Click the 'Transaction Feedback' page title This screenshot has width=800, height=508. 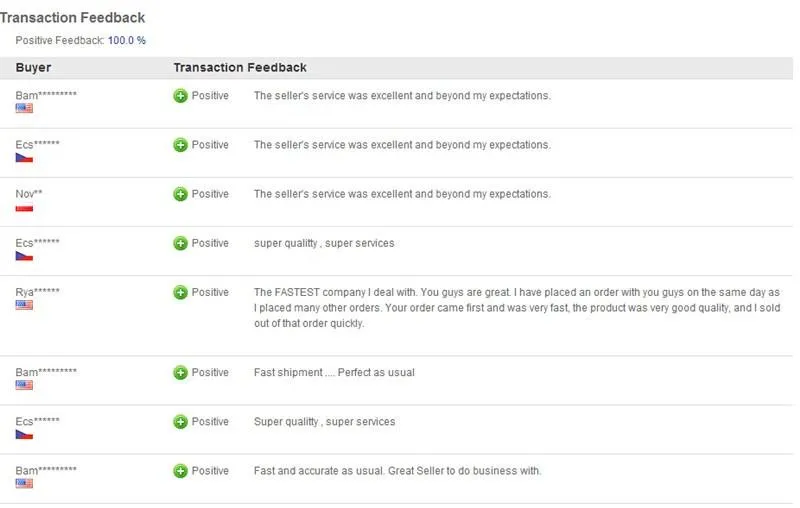[x=72, y=18]
